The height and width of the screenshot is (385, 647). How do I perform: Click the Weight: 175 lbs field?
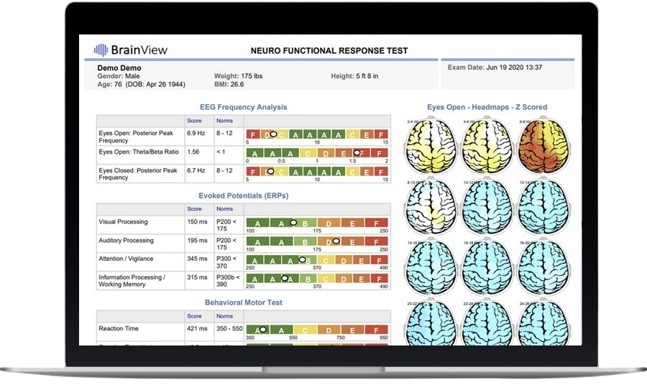click(x=238, y=76)
